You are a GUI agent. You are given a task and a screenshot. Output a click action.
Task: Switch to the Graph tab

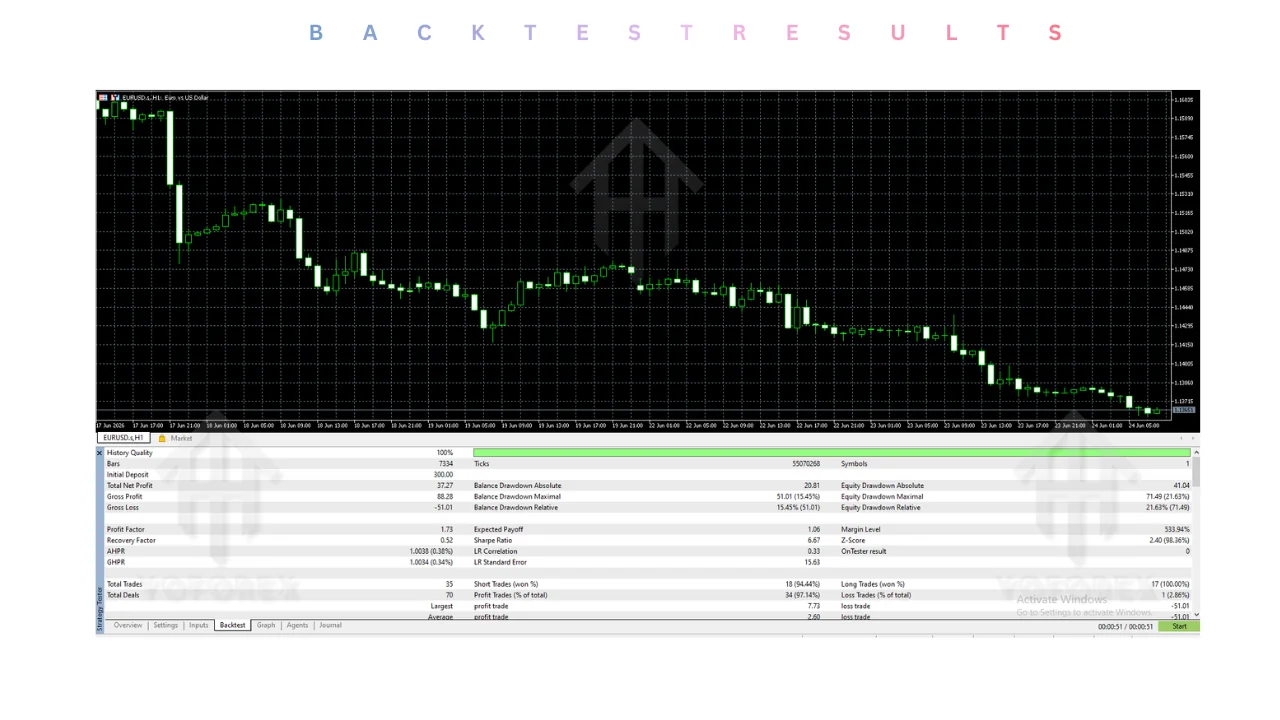point(266,625)
